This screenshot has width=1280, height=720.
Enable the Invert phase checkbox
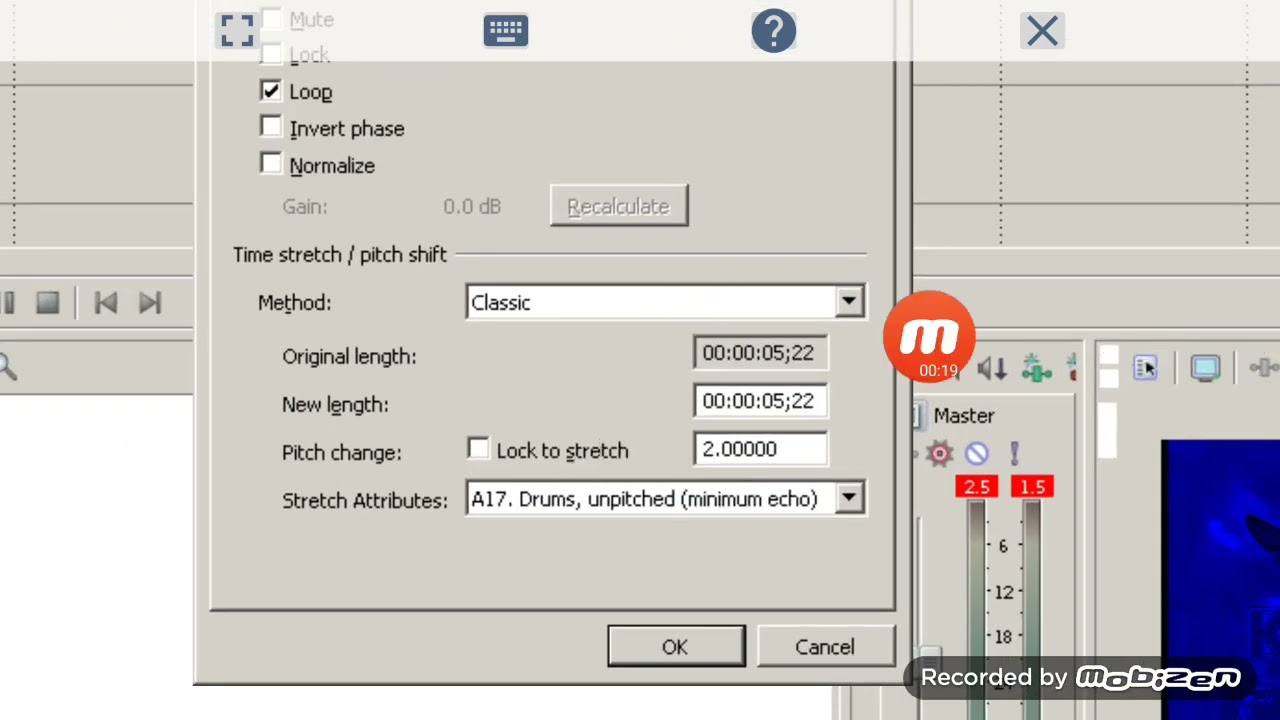(x=271, y=128)
